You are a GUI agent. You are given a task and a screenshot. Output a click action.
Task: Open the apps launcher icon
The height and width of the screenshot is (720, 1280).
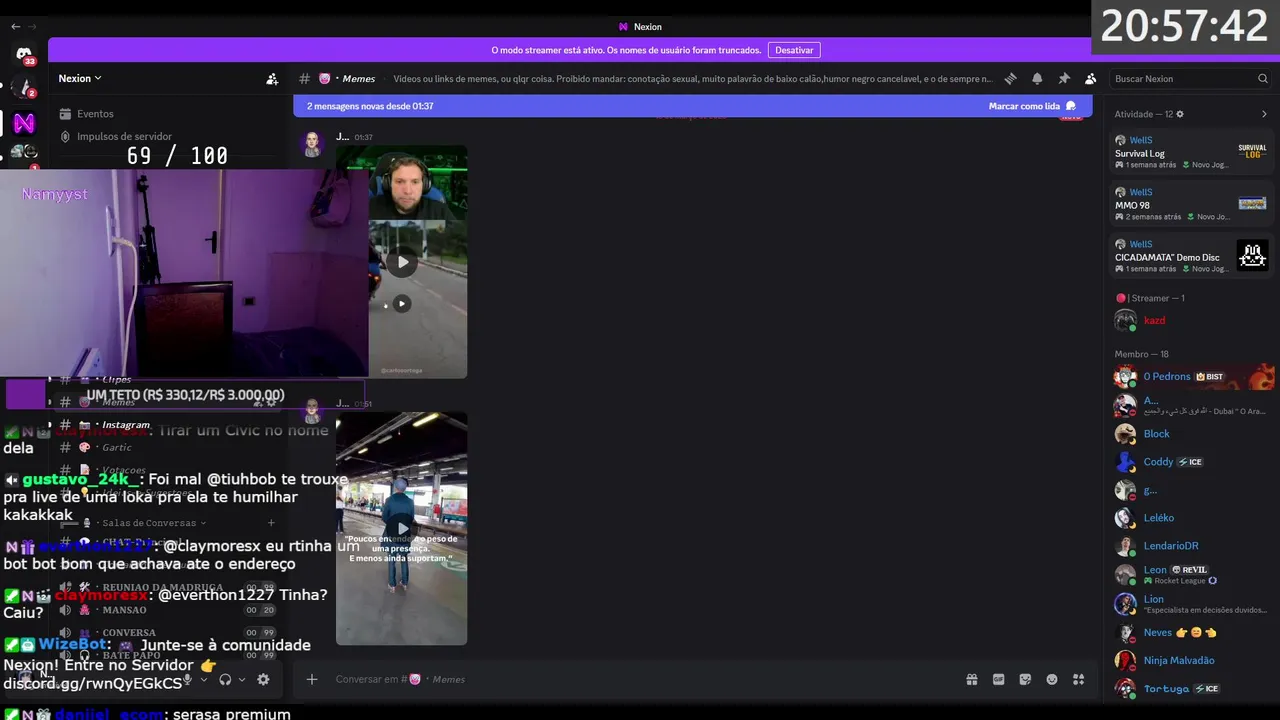(1078, 680)
